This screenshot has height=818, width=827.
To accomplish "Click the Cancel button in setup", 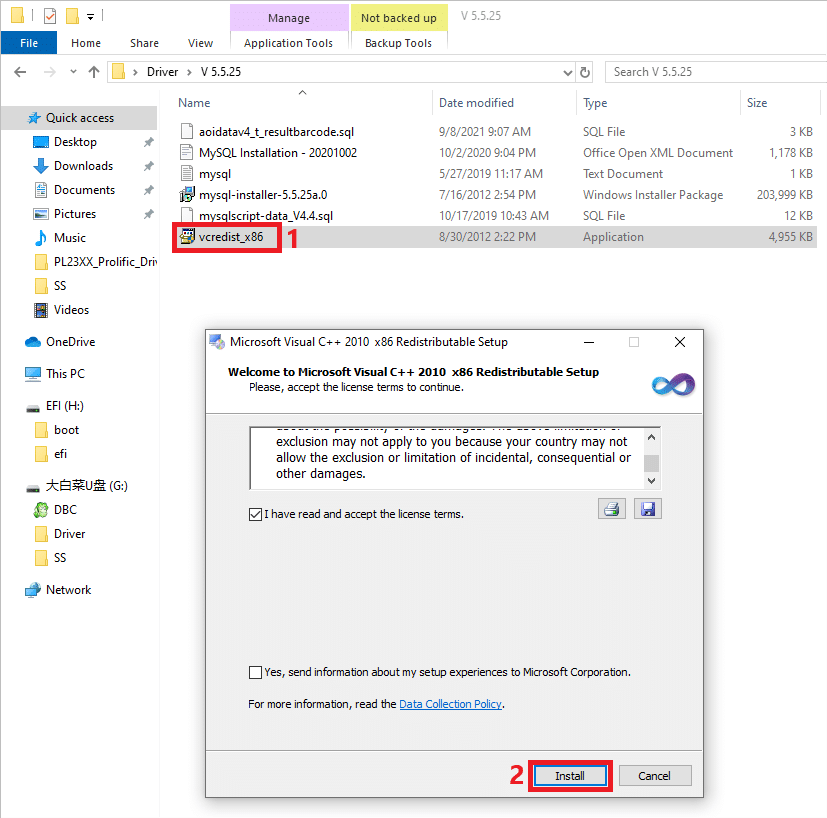I will tap(655, 776).
